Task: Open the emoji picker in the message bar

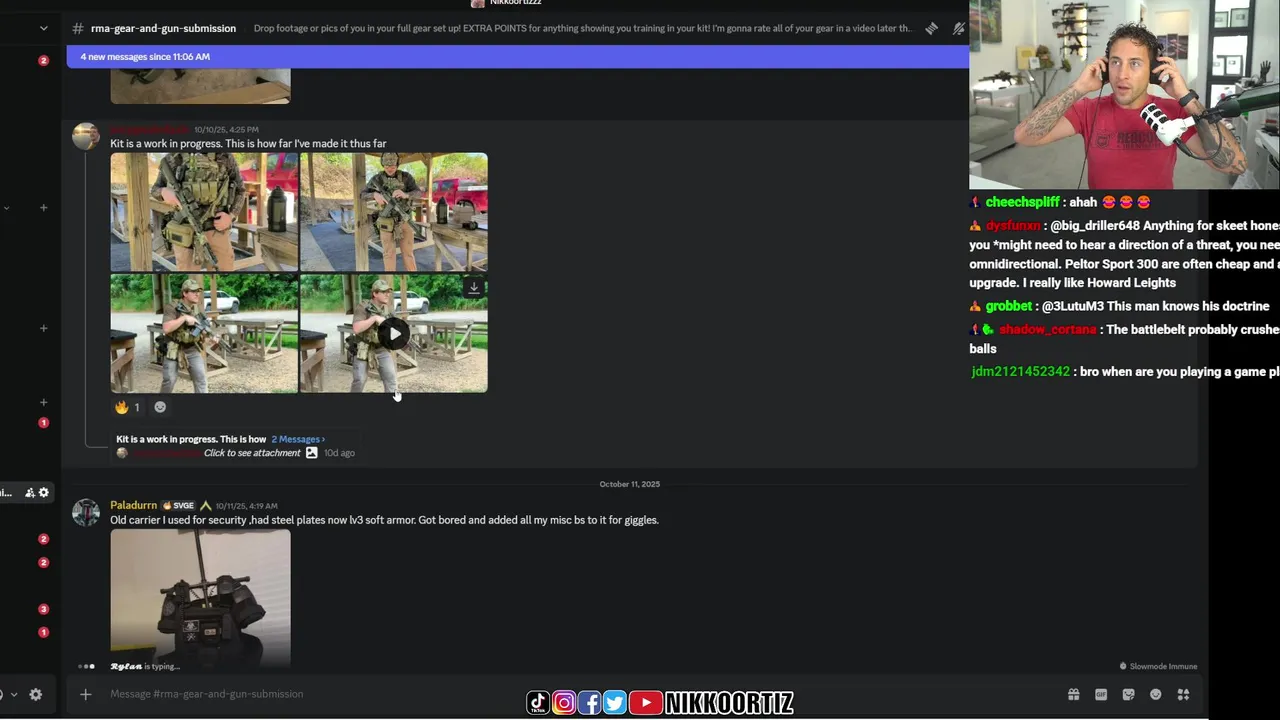Action: click(1156, 694)
